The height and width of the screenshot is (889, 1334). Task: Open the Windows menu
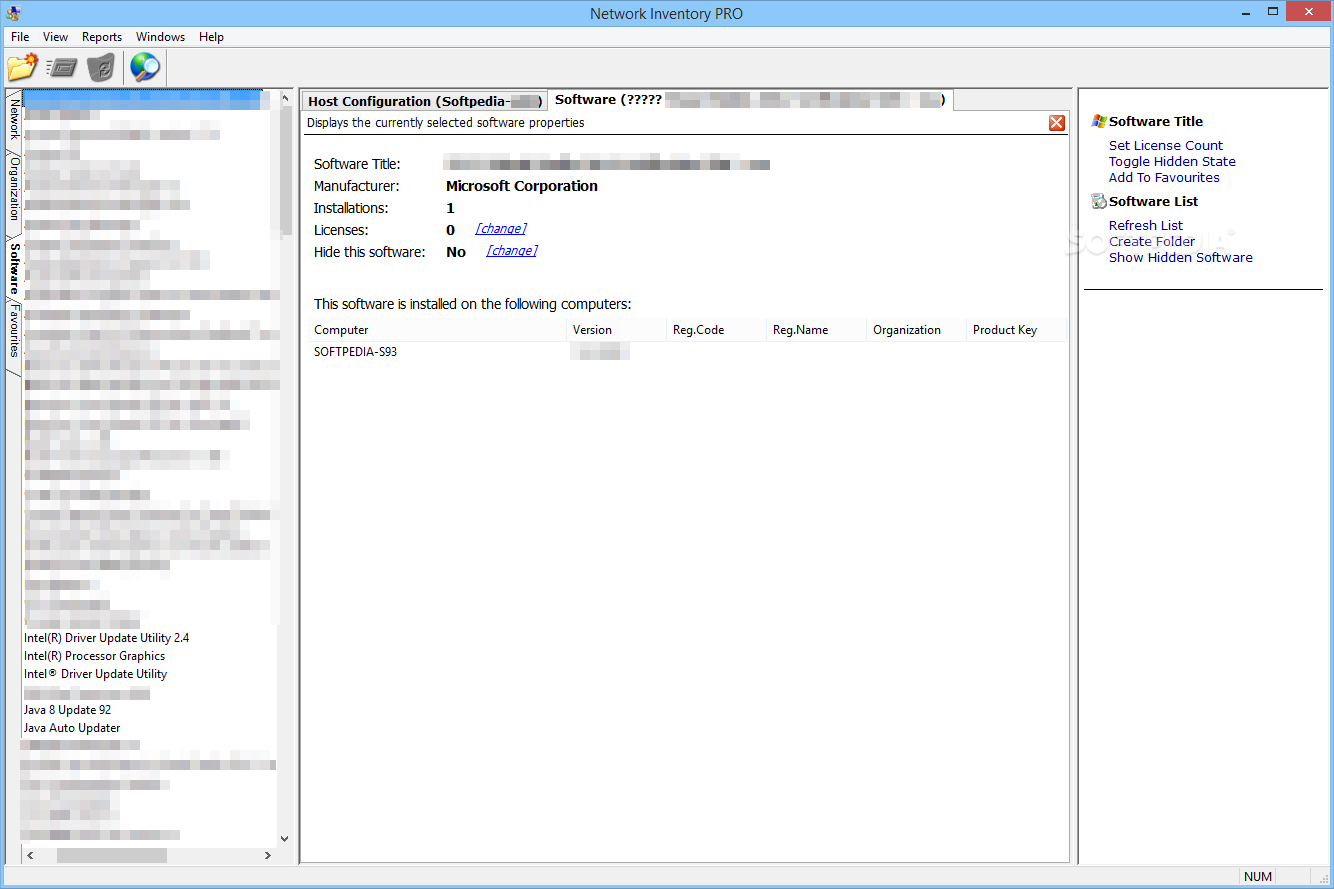[161, 37]
